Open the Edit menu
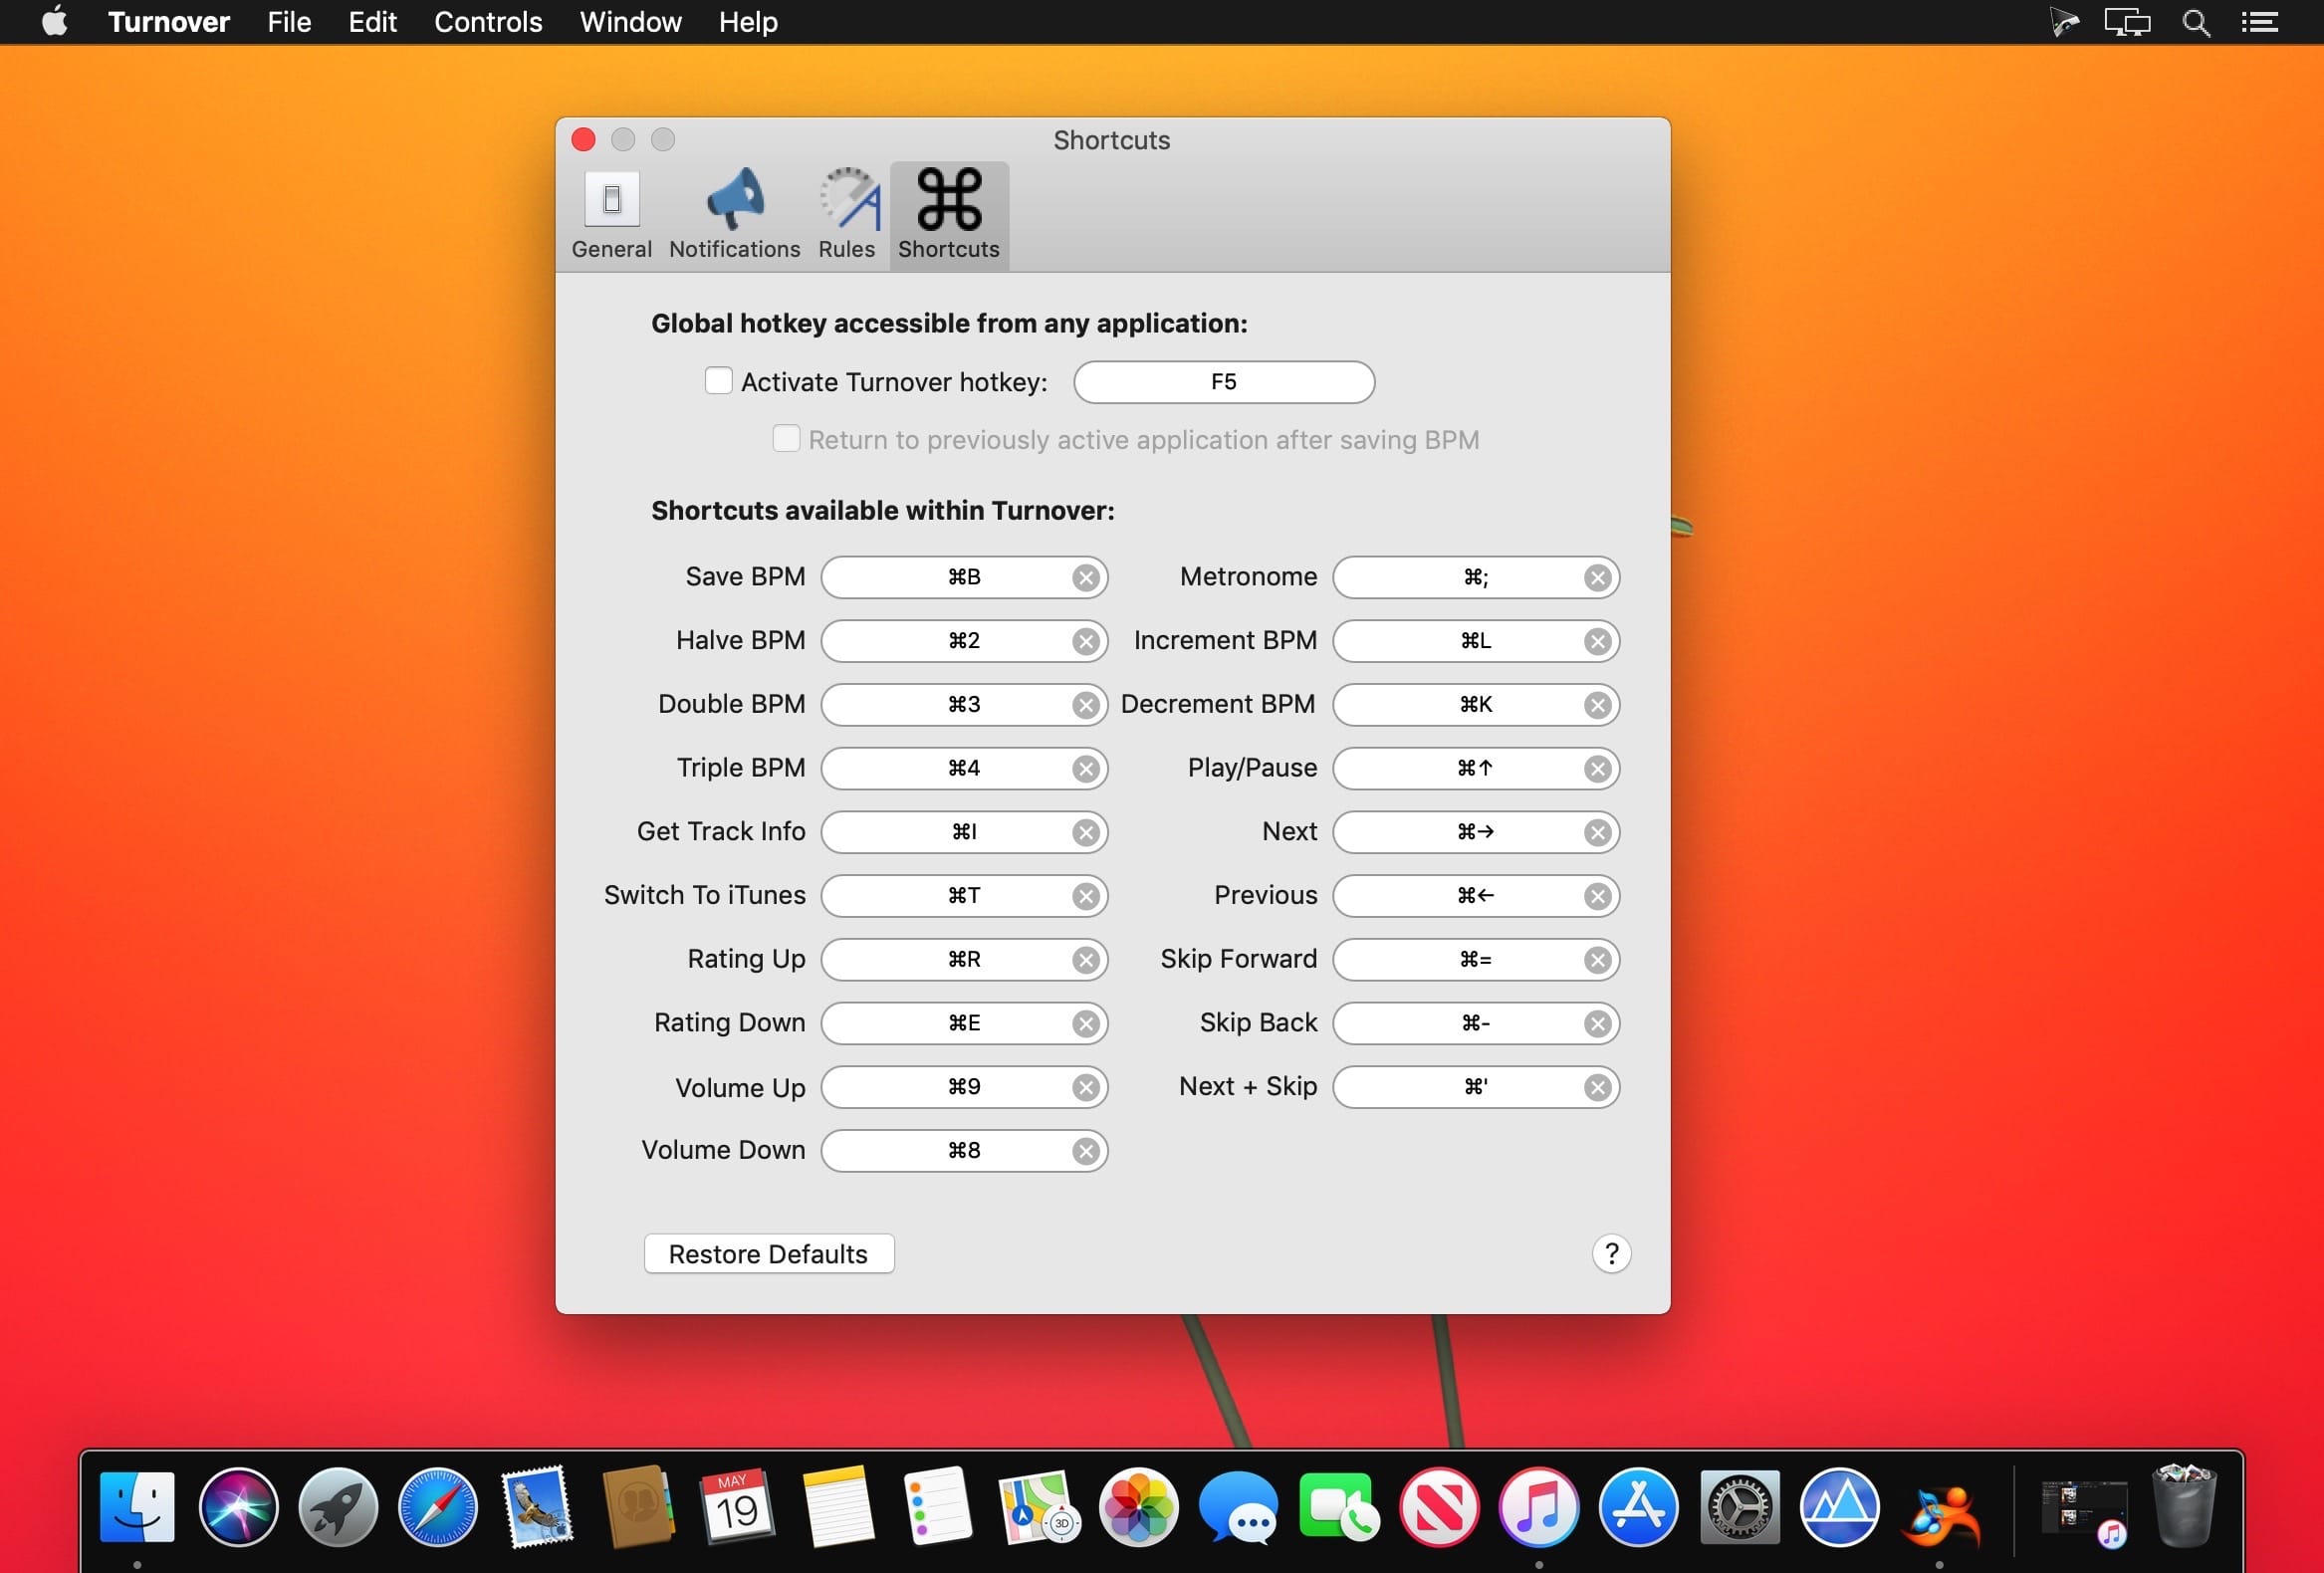2324x1573 pixels. [372, 22]
